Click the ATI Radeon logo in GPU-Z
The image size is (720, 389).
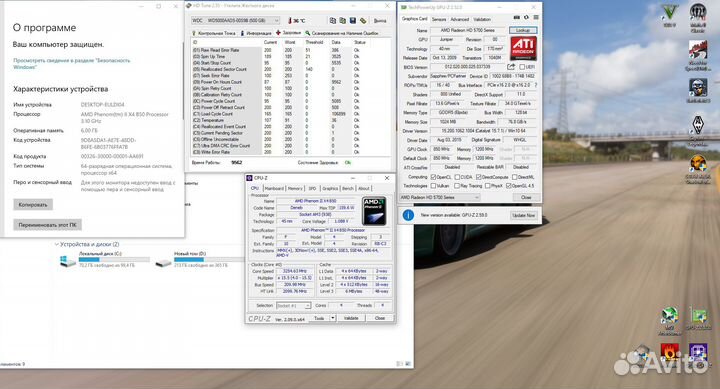(523, 48)
